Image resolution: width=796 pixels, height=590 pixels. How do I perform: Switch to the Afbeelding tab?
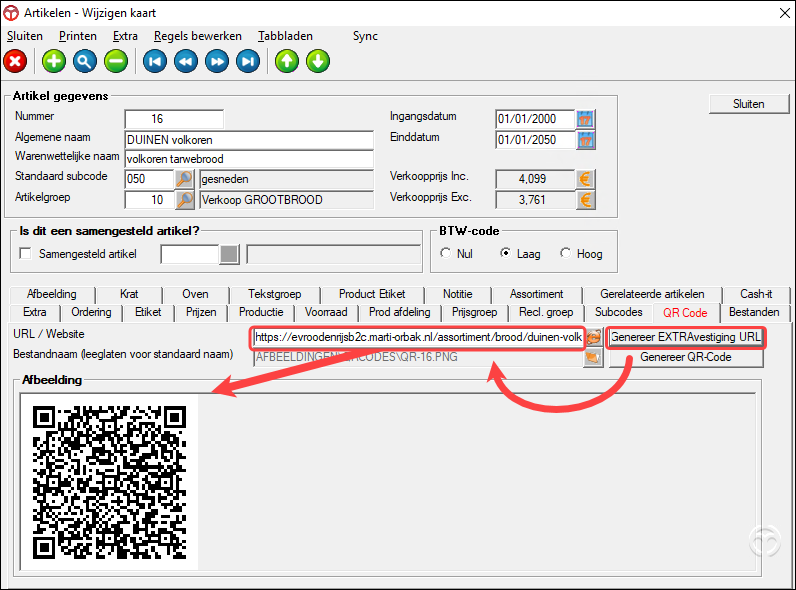[x=52, y=294]
